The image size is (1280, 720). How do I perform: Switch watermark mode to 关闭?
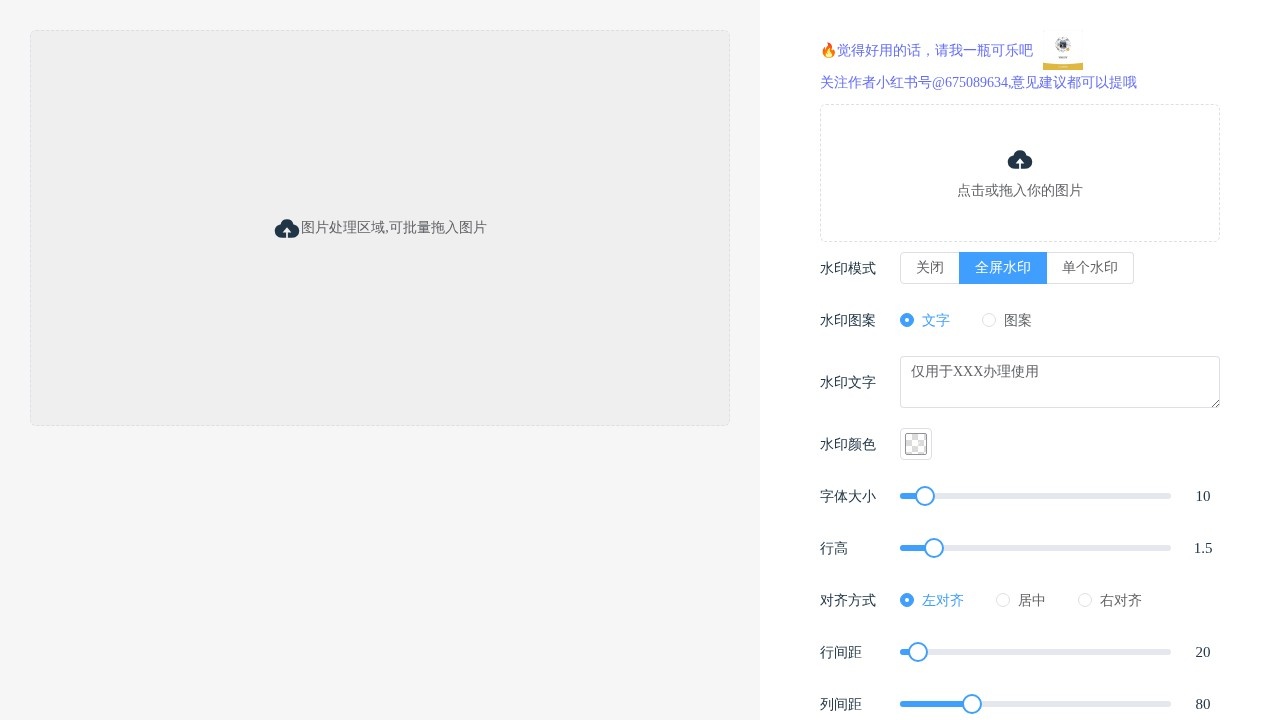(x=929, y=267)
